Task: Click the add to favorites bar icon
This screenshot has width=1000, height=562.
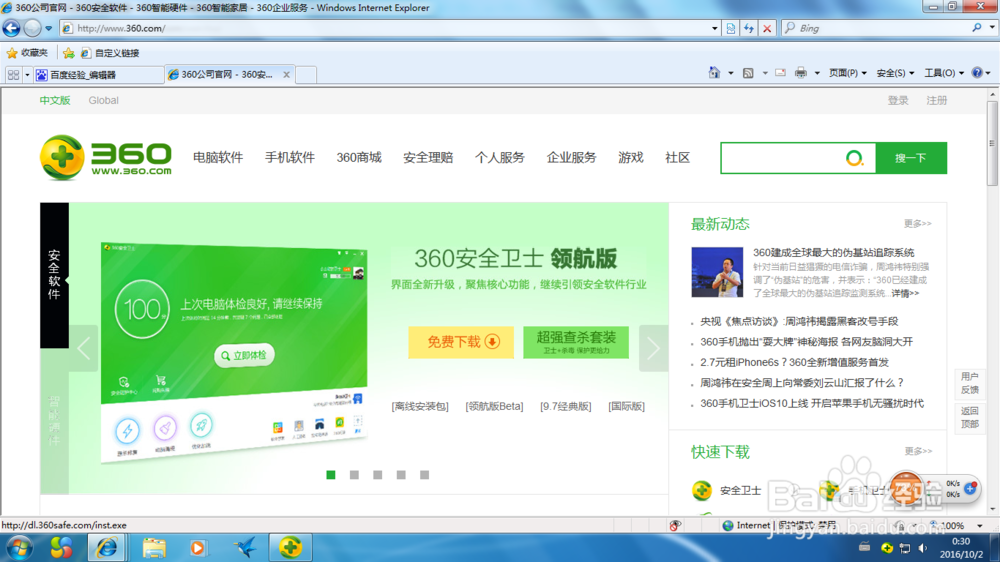Action: point(68,53)
